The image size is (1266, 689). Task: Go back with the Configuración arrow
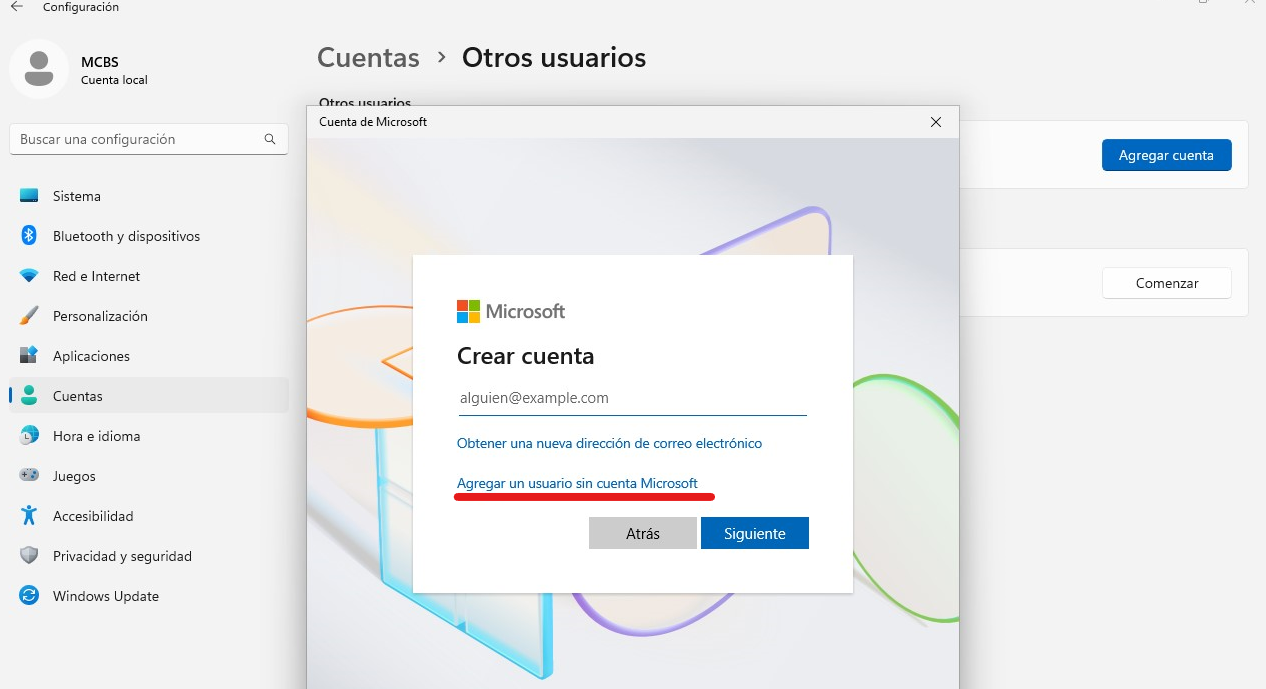[16, 7]
